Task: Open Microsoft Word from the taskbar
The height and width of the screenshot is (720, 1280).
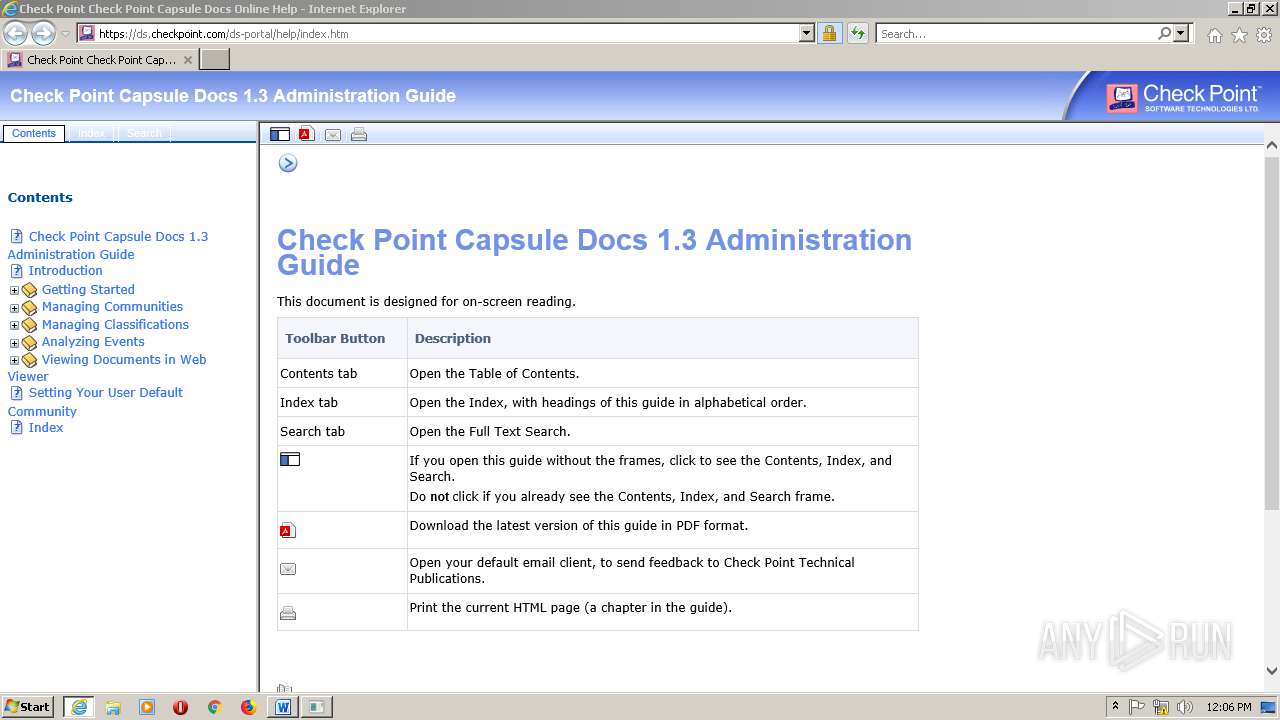Action: click(282, 707)
